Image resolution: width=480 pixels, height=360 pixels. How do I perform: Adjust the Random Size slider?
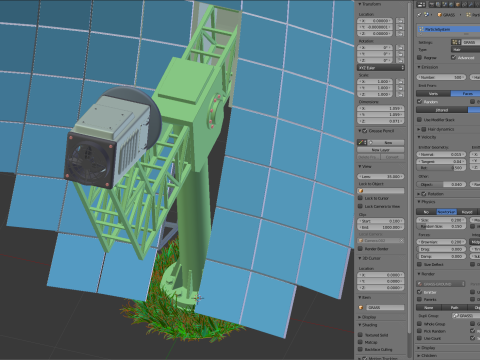(441, 226)
